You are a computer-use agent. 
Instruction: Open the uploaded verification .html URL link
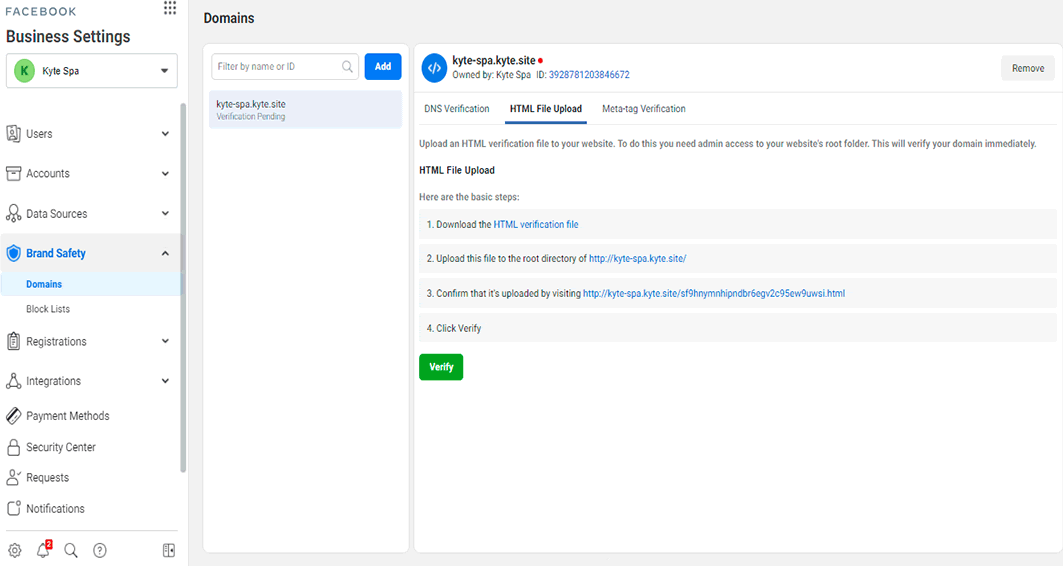pos(714,294)
